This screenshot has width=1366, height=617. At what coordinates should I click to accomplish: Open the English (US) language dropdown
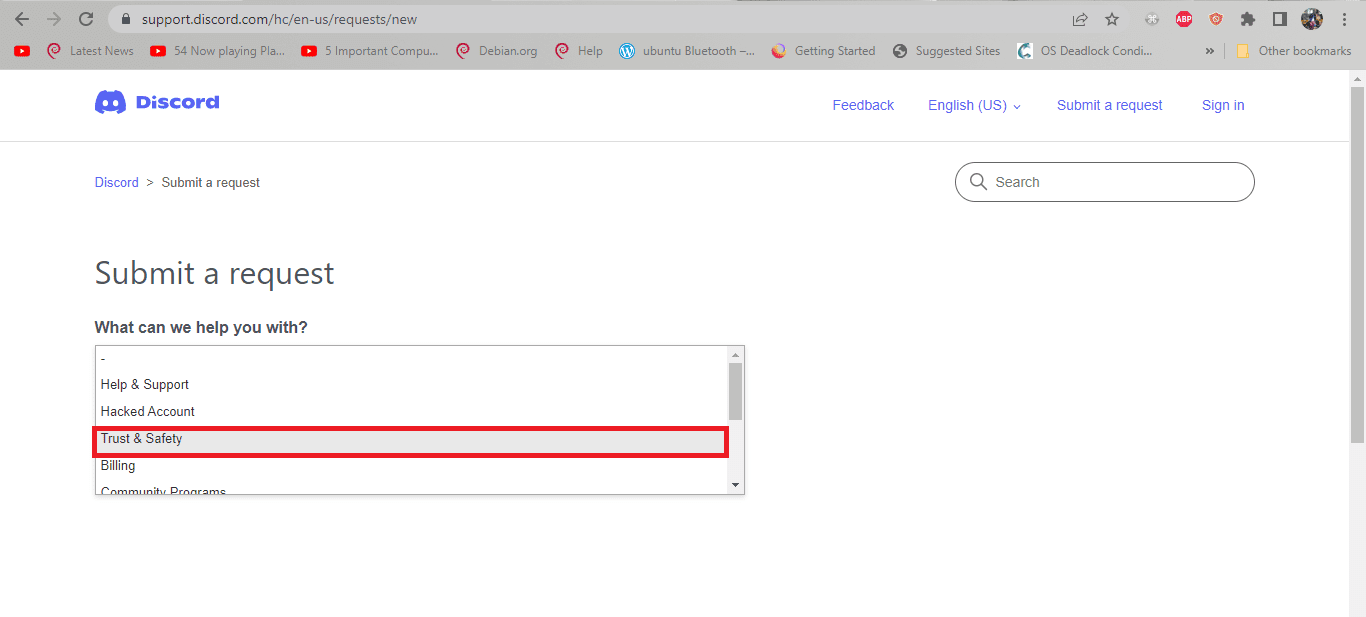pyautogui.click(x=974, y=105)
